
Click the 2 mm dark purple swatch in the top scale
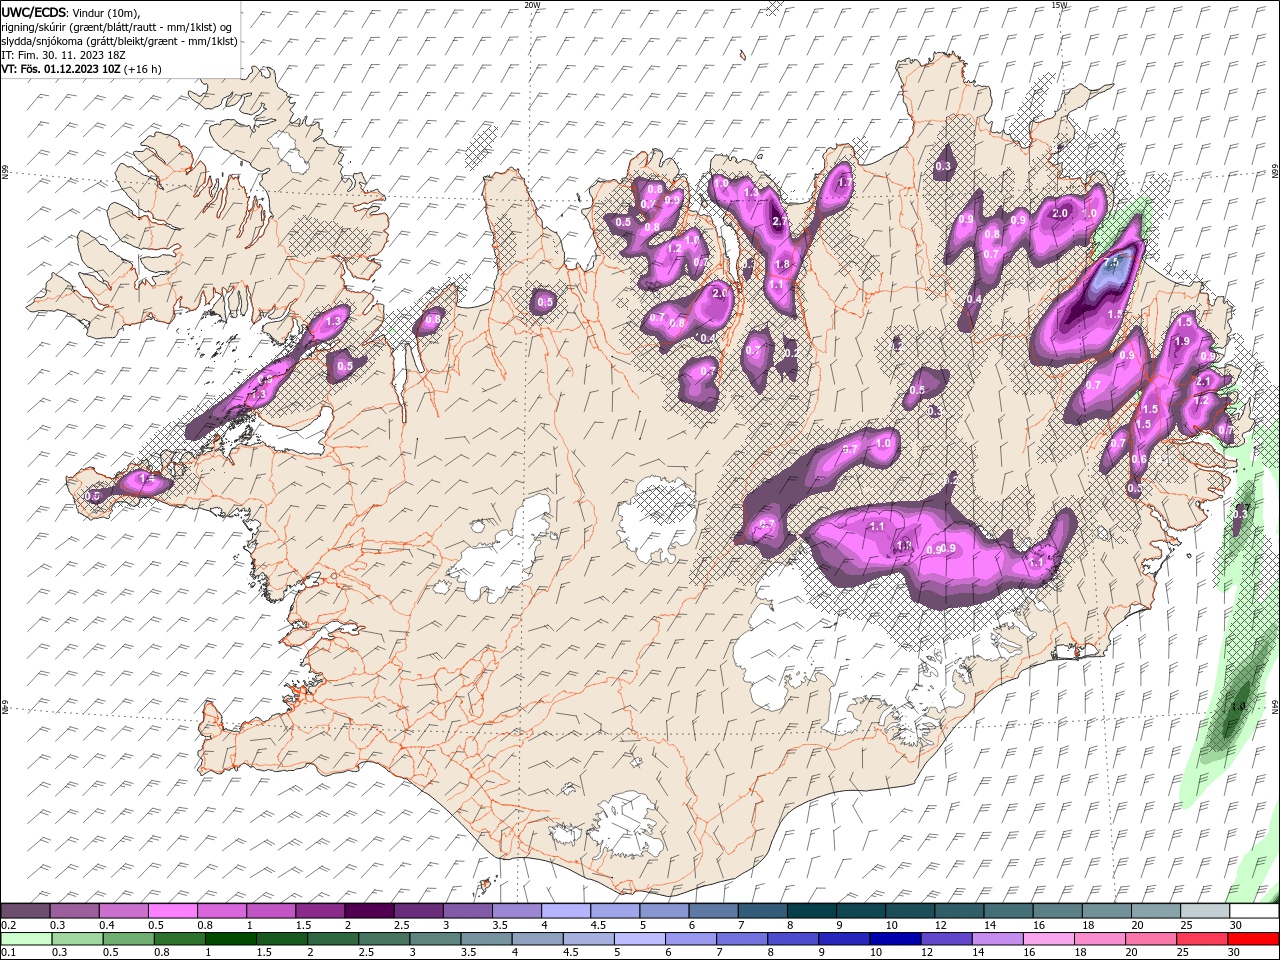pyautogui.click(x=369, y=911)
